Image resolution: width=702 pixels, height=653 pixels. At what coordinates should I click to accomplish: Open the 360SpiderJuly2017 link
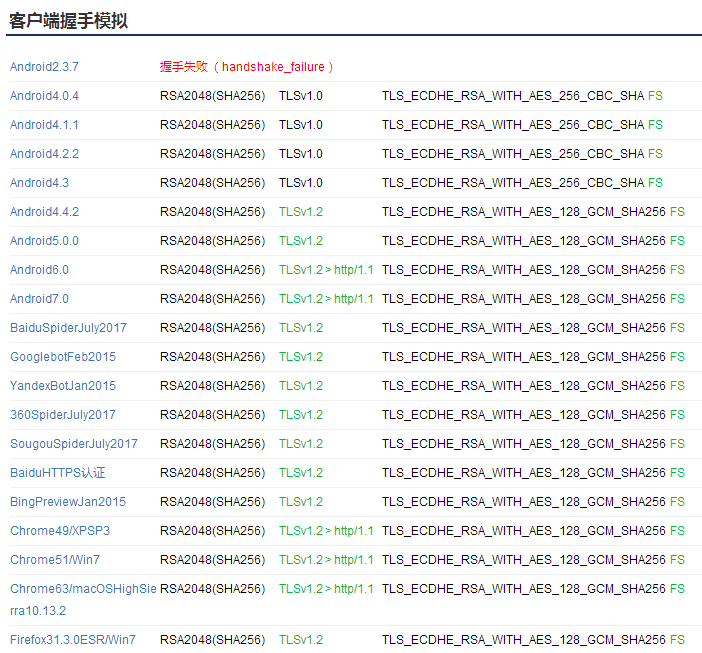point(63,415)
